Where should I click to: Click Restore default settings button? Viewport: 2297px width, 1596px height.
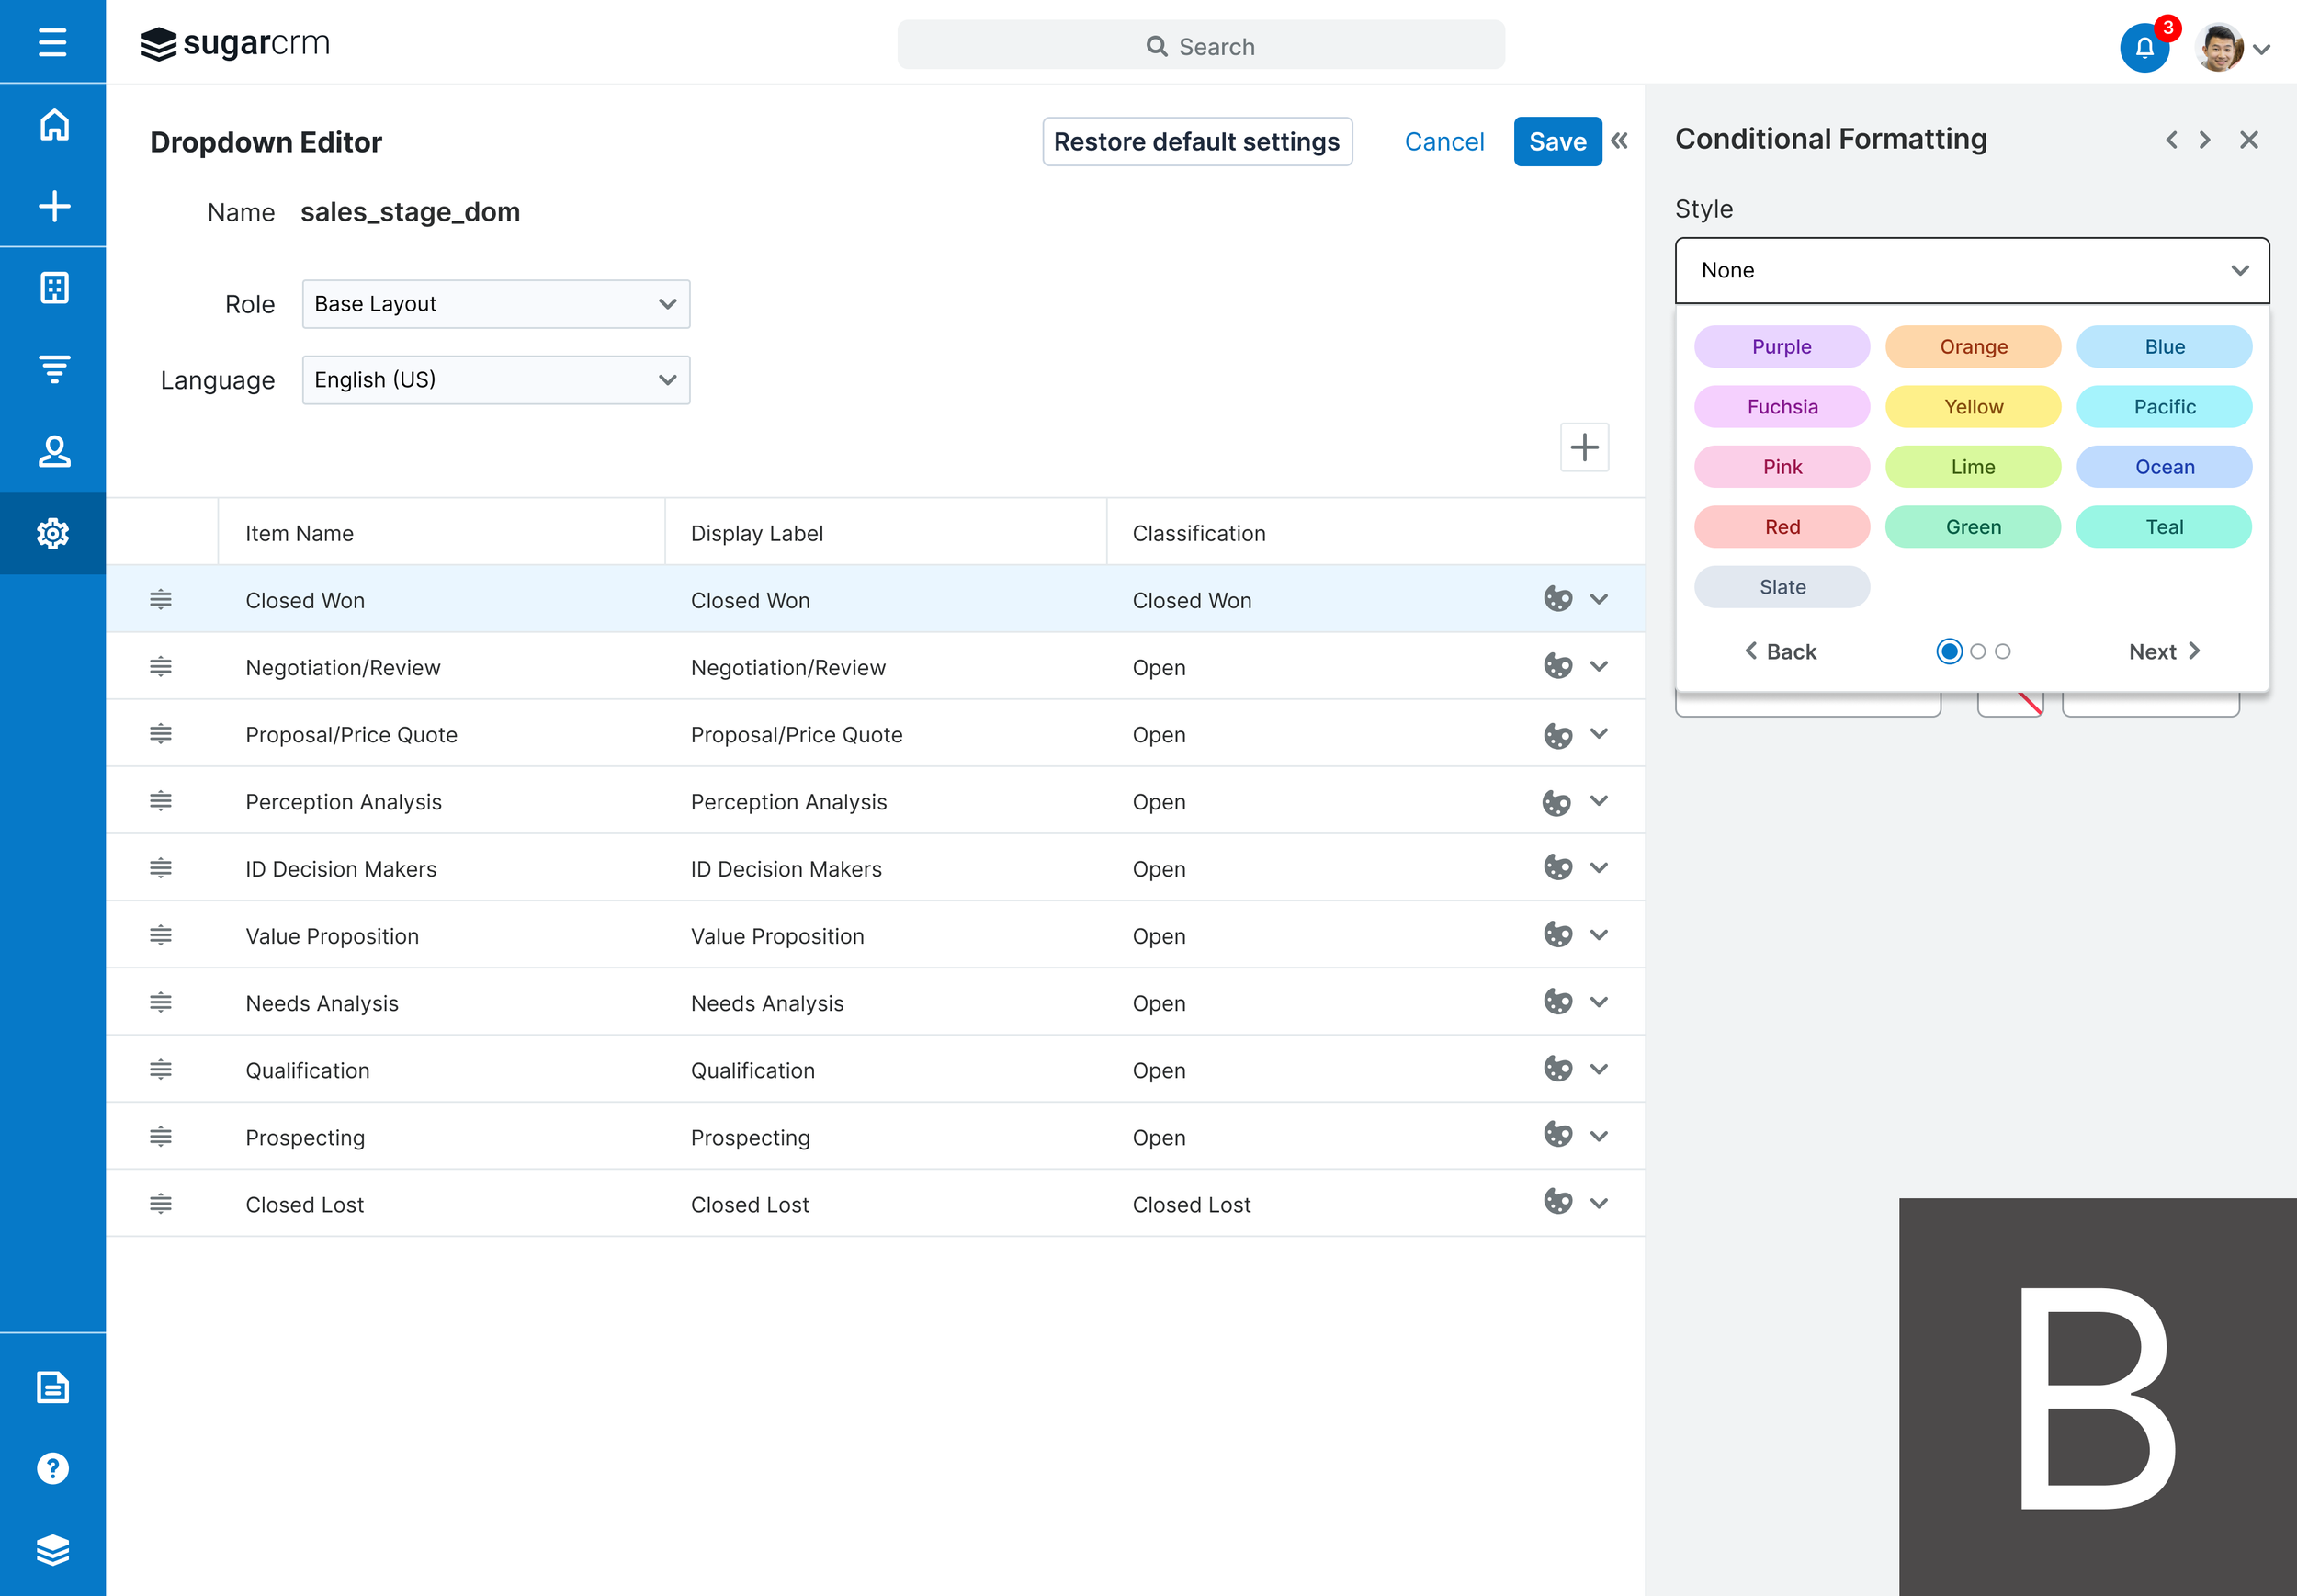(1196, 142)
